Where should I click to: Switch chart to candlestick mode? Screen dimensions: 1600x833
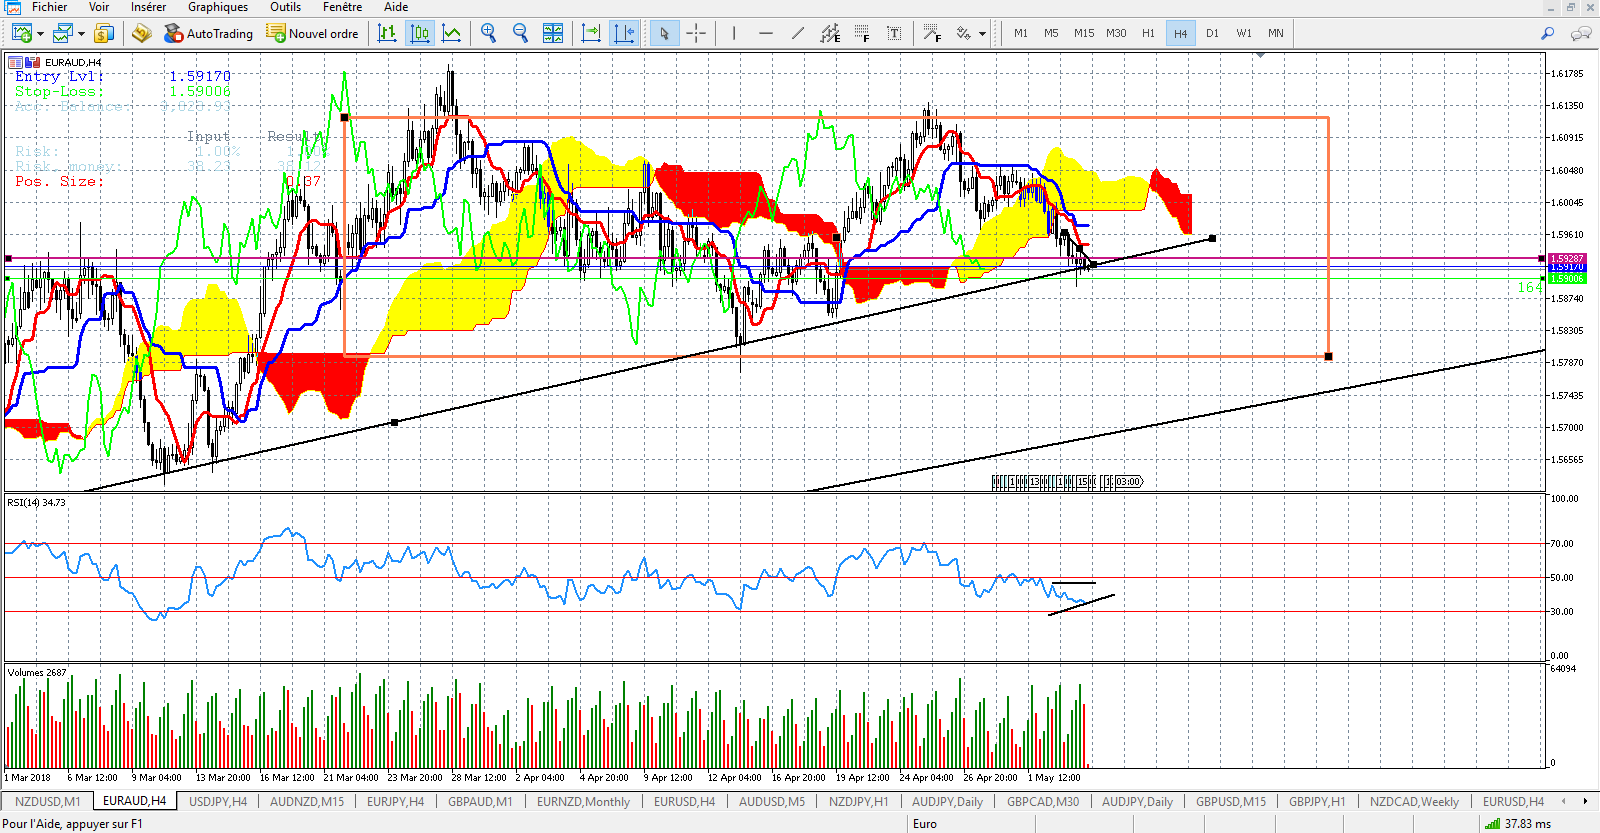click(420, 33)
